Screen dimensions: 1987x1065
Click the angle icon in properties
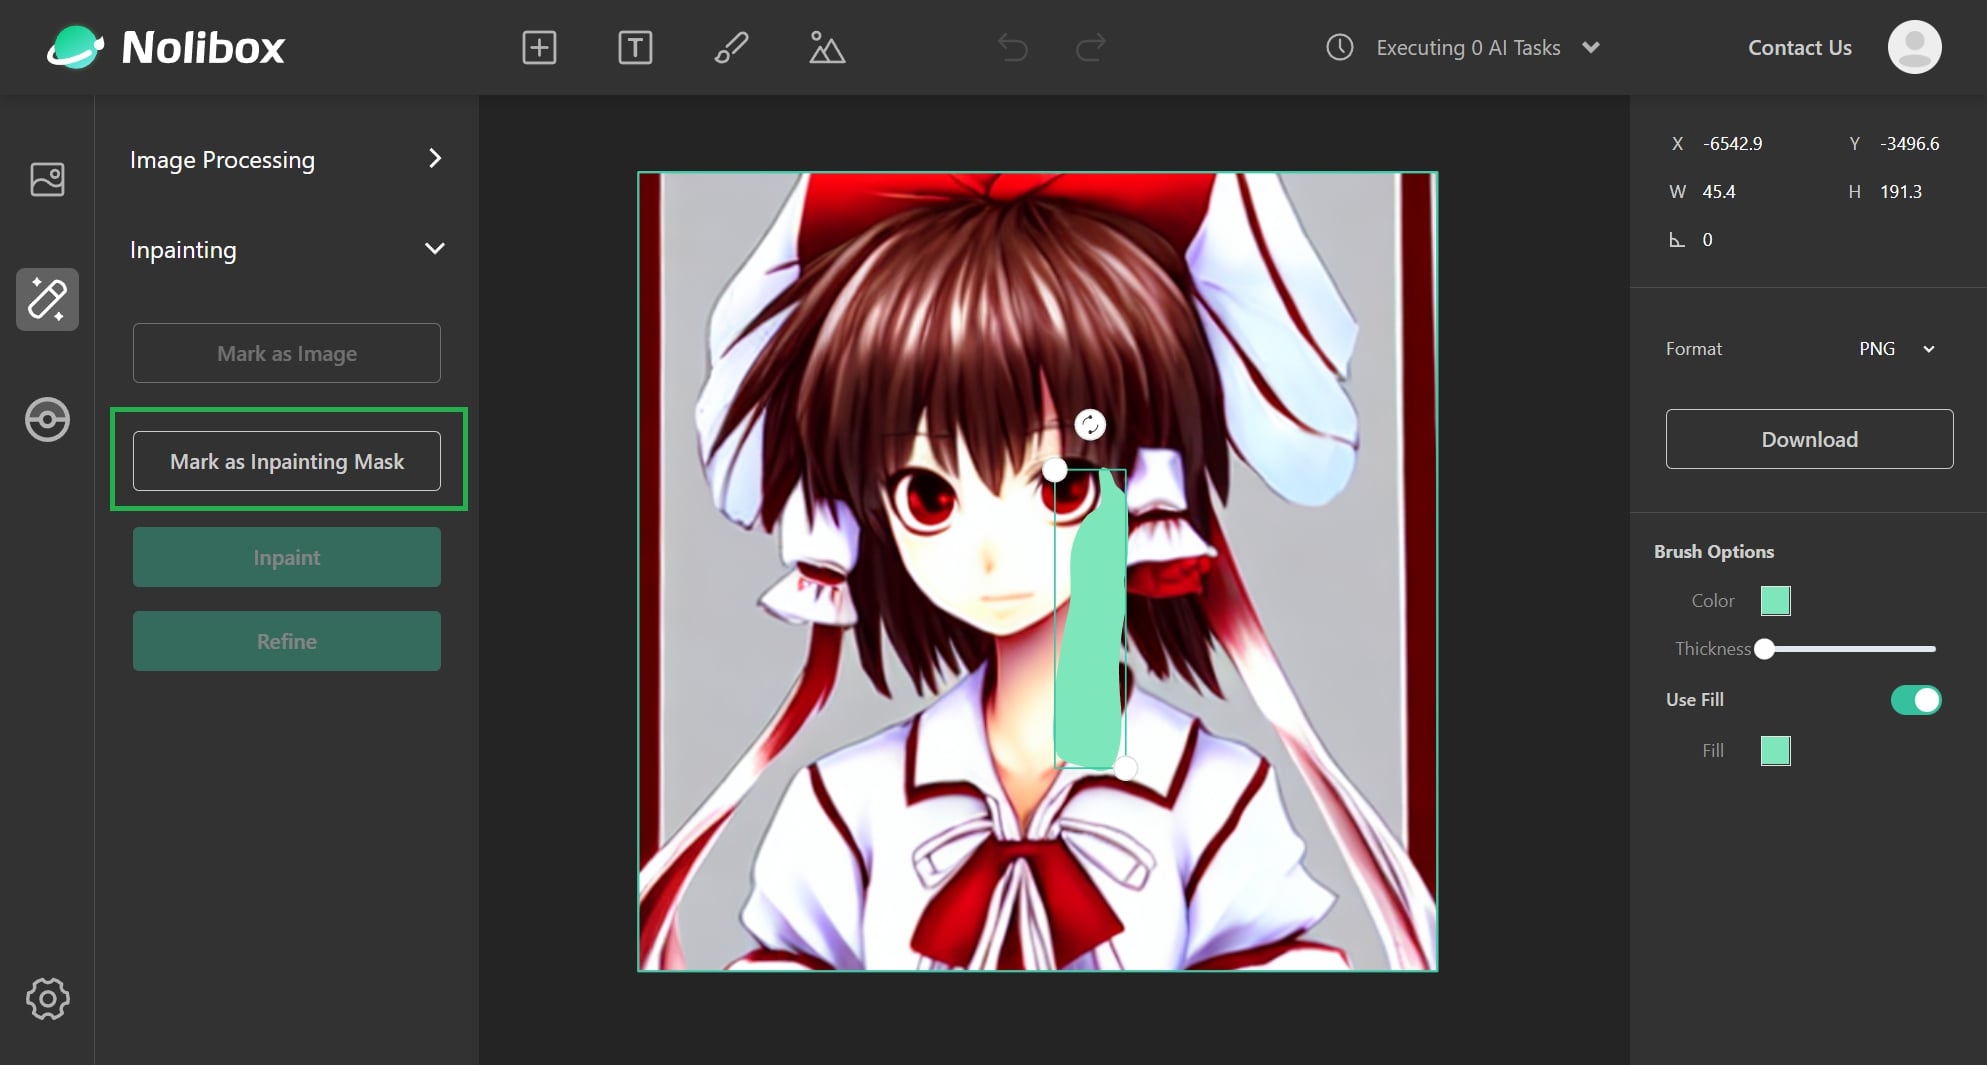(x=1677, y=240)
